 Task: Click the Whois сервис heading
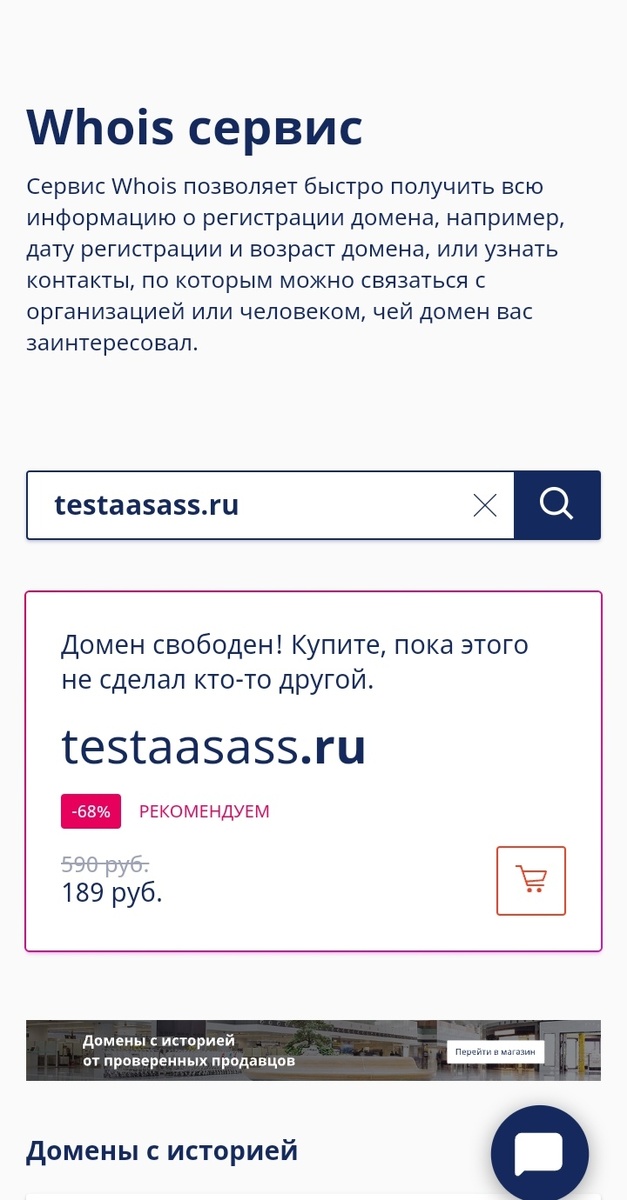[x=196, y=126]
